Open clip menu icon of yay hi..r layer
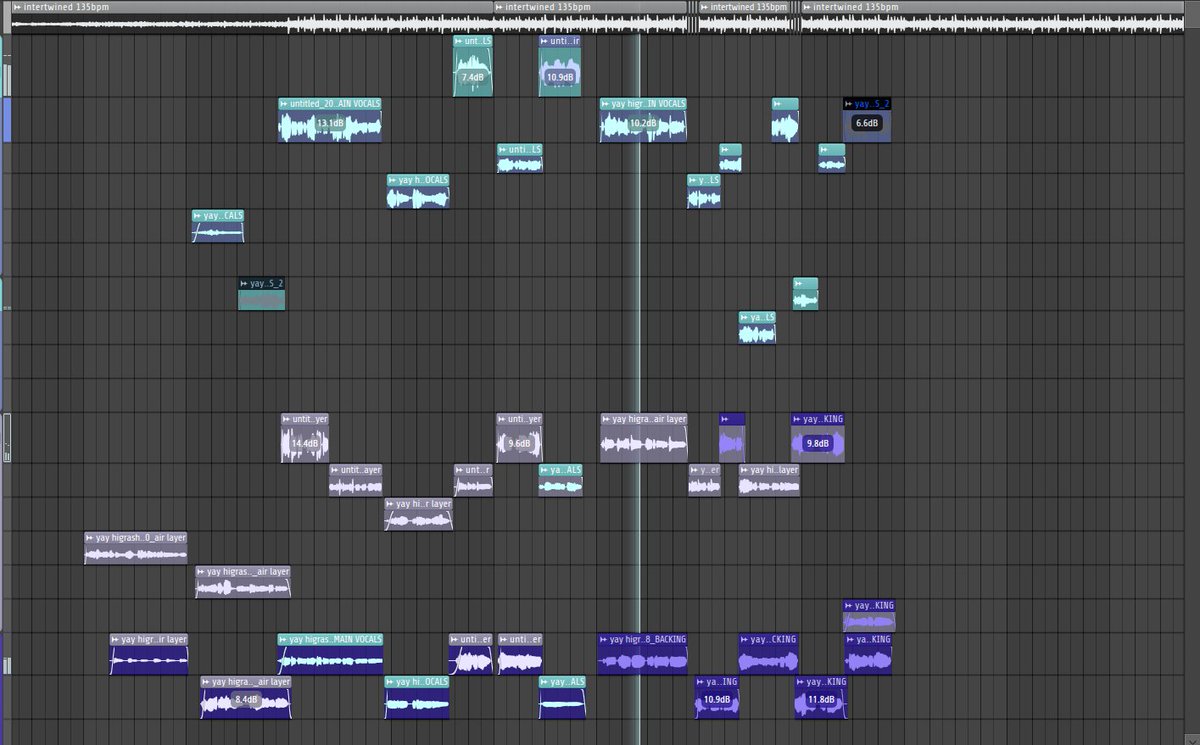The height and width of the screenshot is (745, 1200). [x=391, y=504]
